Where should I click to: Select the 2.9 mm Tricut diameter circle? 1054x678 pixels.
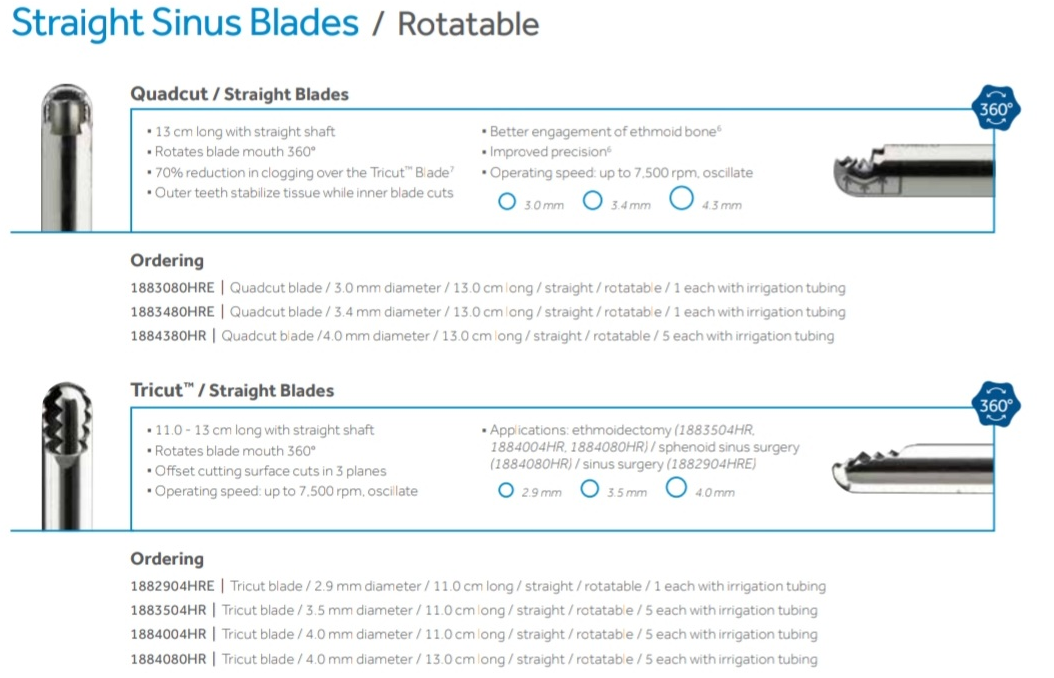[505, 490]
